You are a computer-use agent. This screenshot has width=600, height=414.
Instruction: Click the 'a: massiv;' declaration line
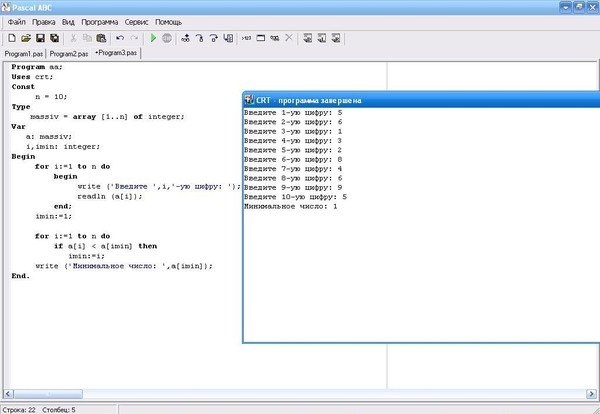point(49,137)
